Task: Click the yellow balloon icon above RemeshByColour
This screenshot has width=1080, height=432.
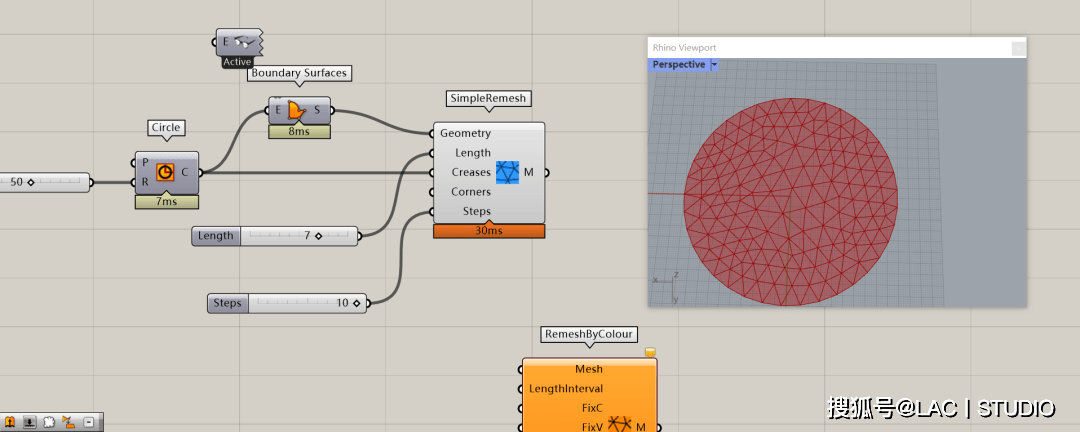Action: click(x=650, y=352)
